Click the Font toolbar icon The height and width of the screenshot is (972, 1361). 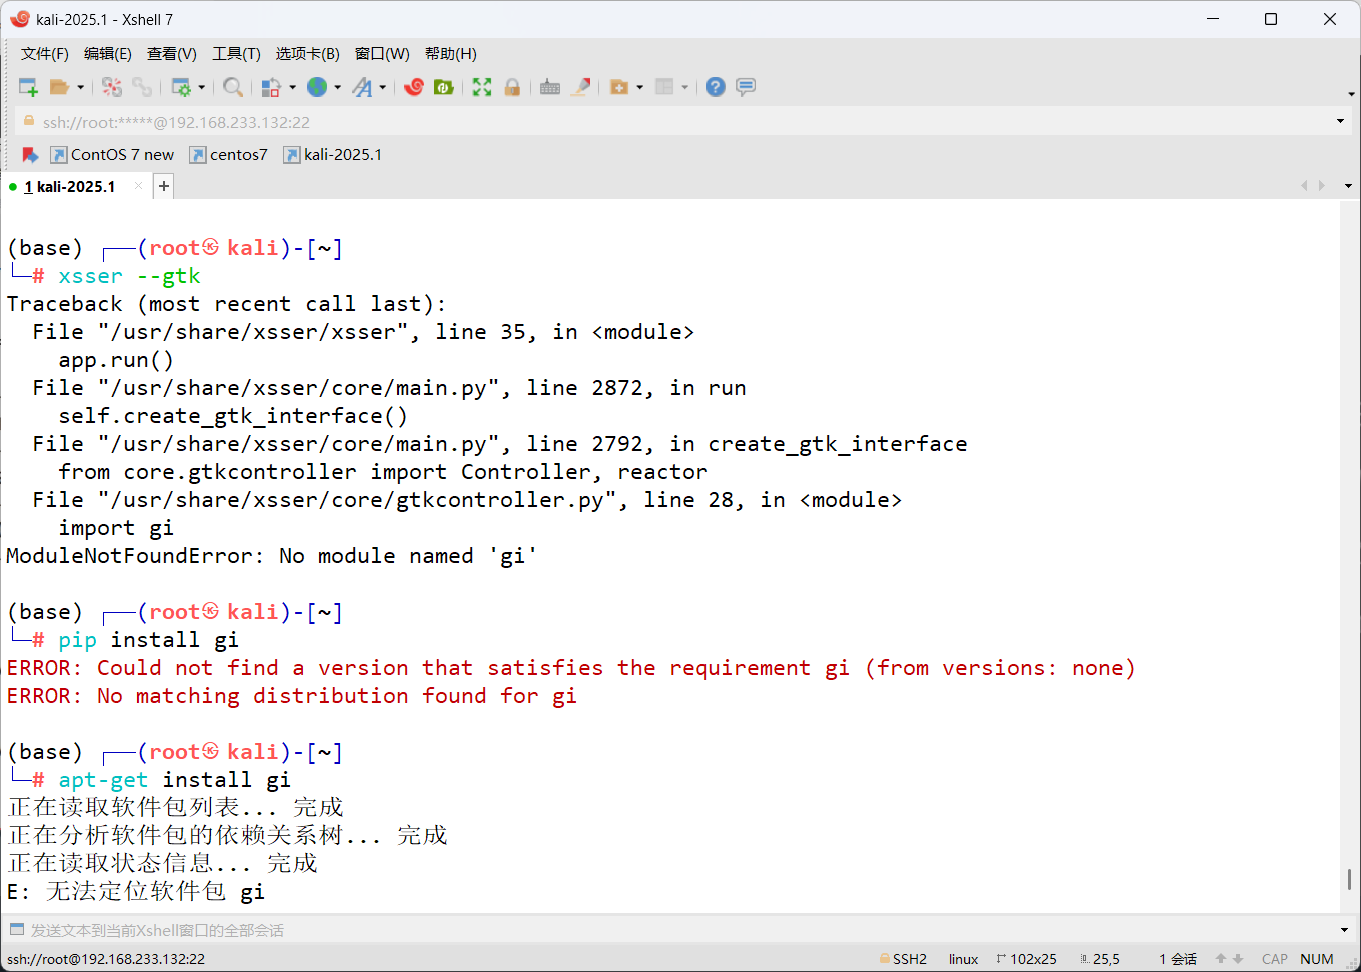click(x=362, y=87)
